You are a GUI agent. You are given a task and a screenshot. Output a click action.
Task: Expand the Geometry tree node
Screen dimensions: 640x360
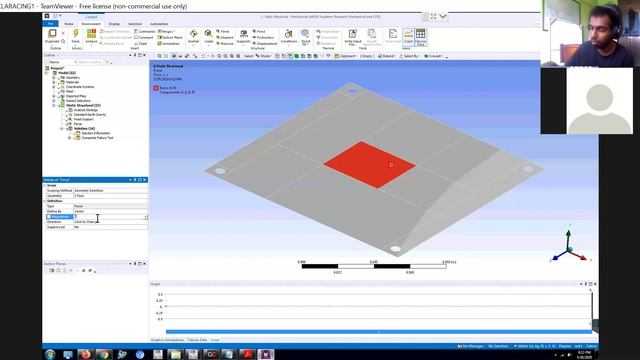pyautogui.click(x=53, y=78)
